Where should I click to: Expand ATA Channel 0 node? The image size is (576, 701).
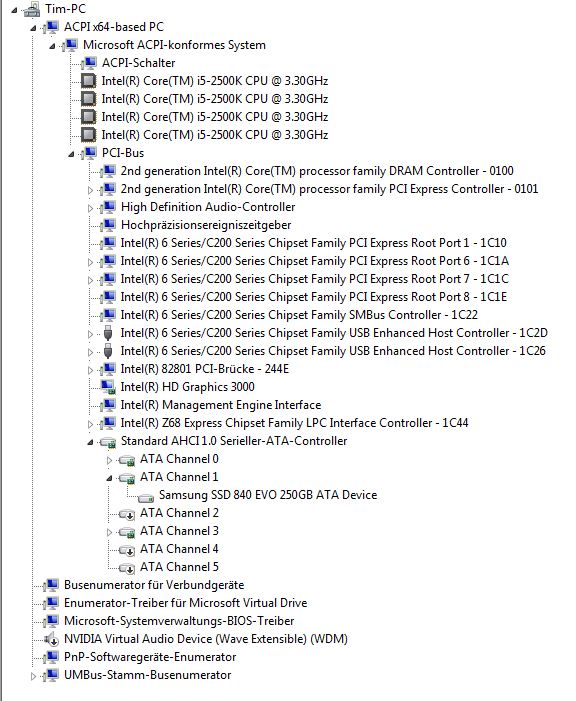110,460
